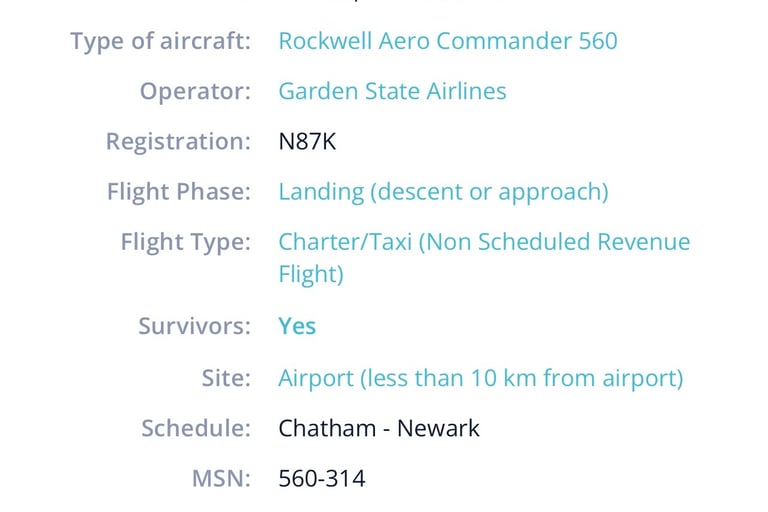
Task: Open Charter/Taxi (Non Scheduled Revenue Flight) link
Action: tap(484, 257)
